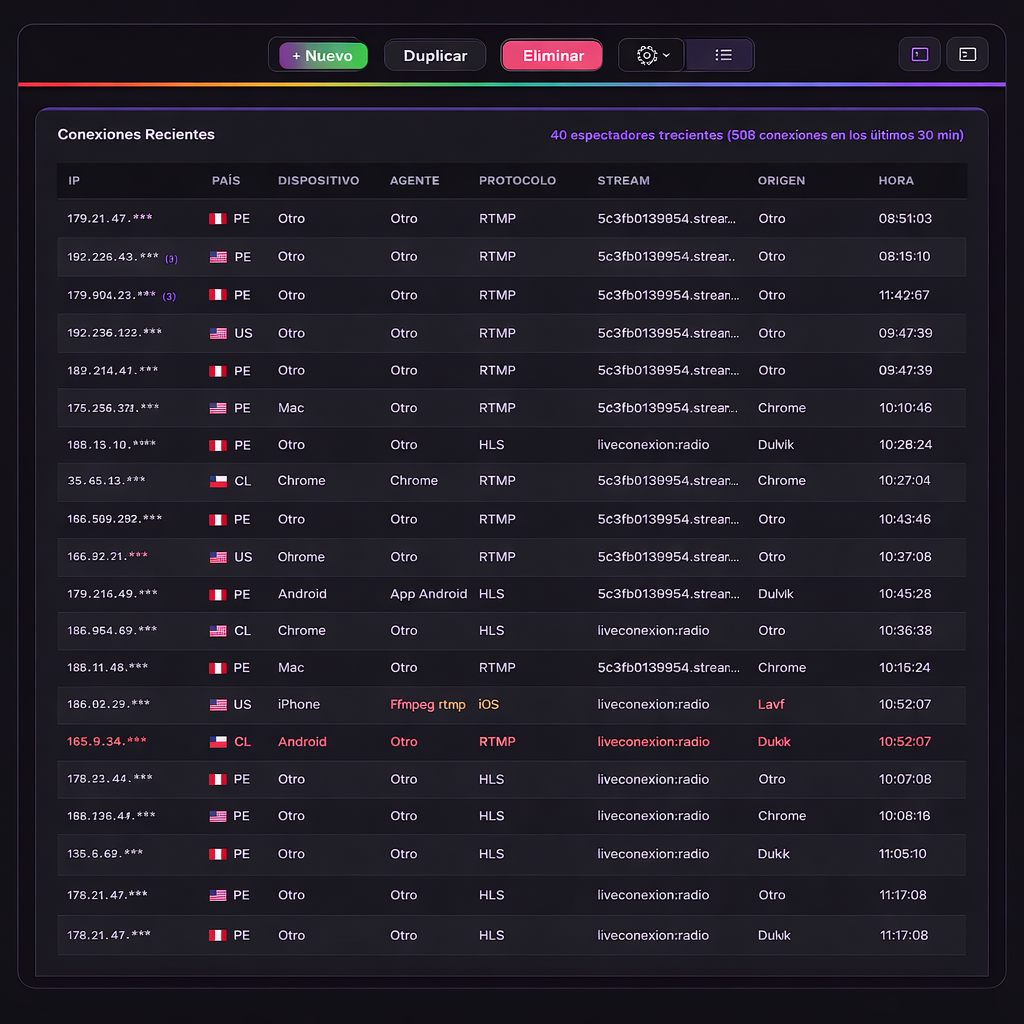Image resolution: width=1024 pixels, height=1024 pixels.
Task: Click the Peru flag for 179.21.47.***
Action: (217, 219)
